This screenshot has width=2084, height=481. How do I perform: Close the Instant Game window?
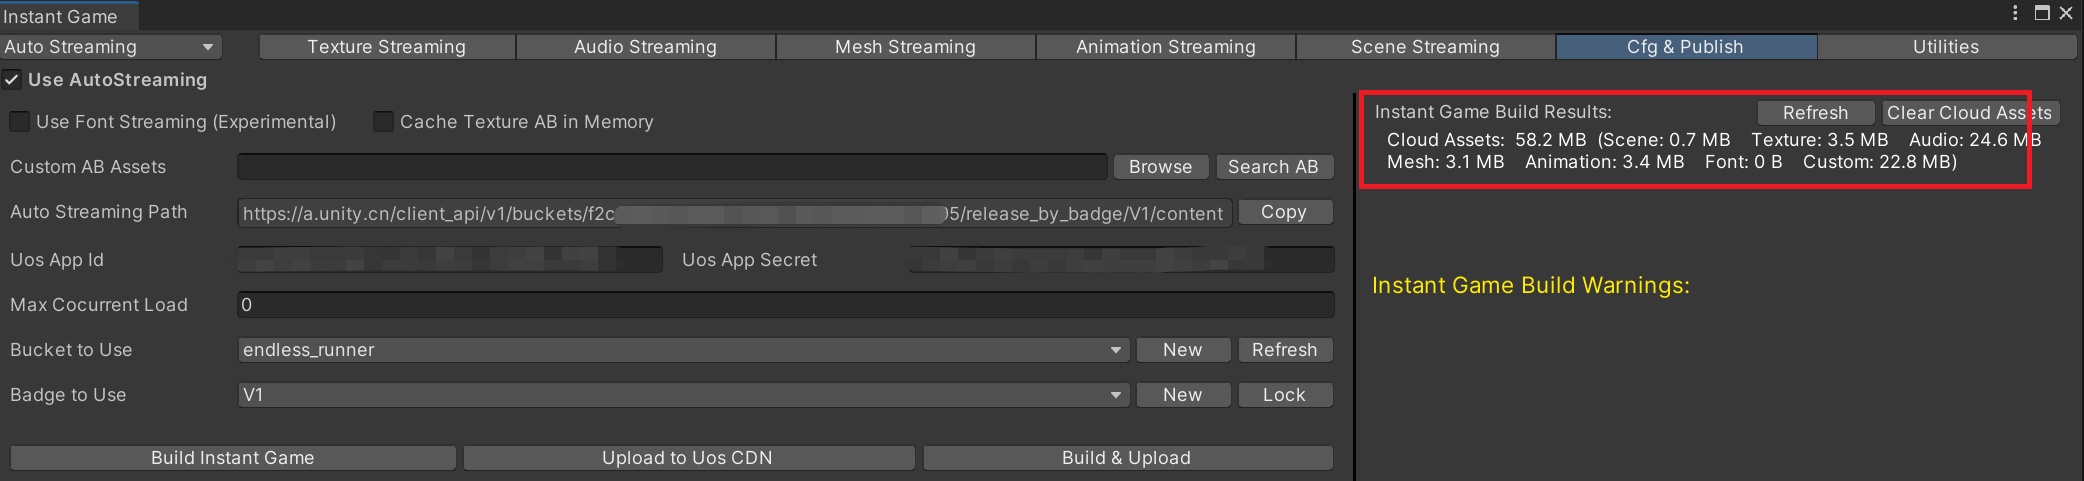coord(2066,13)
